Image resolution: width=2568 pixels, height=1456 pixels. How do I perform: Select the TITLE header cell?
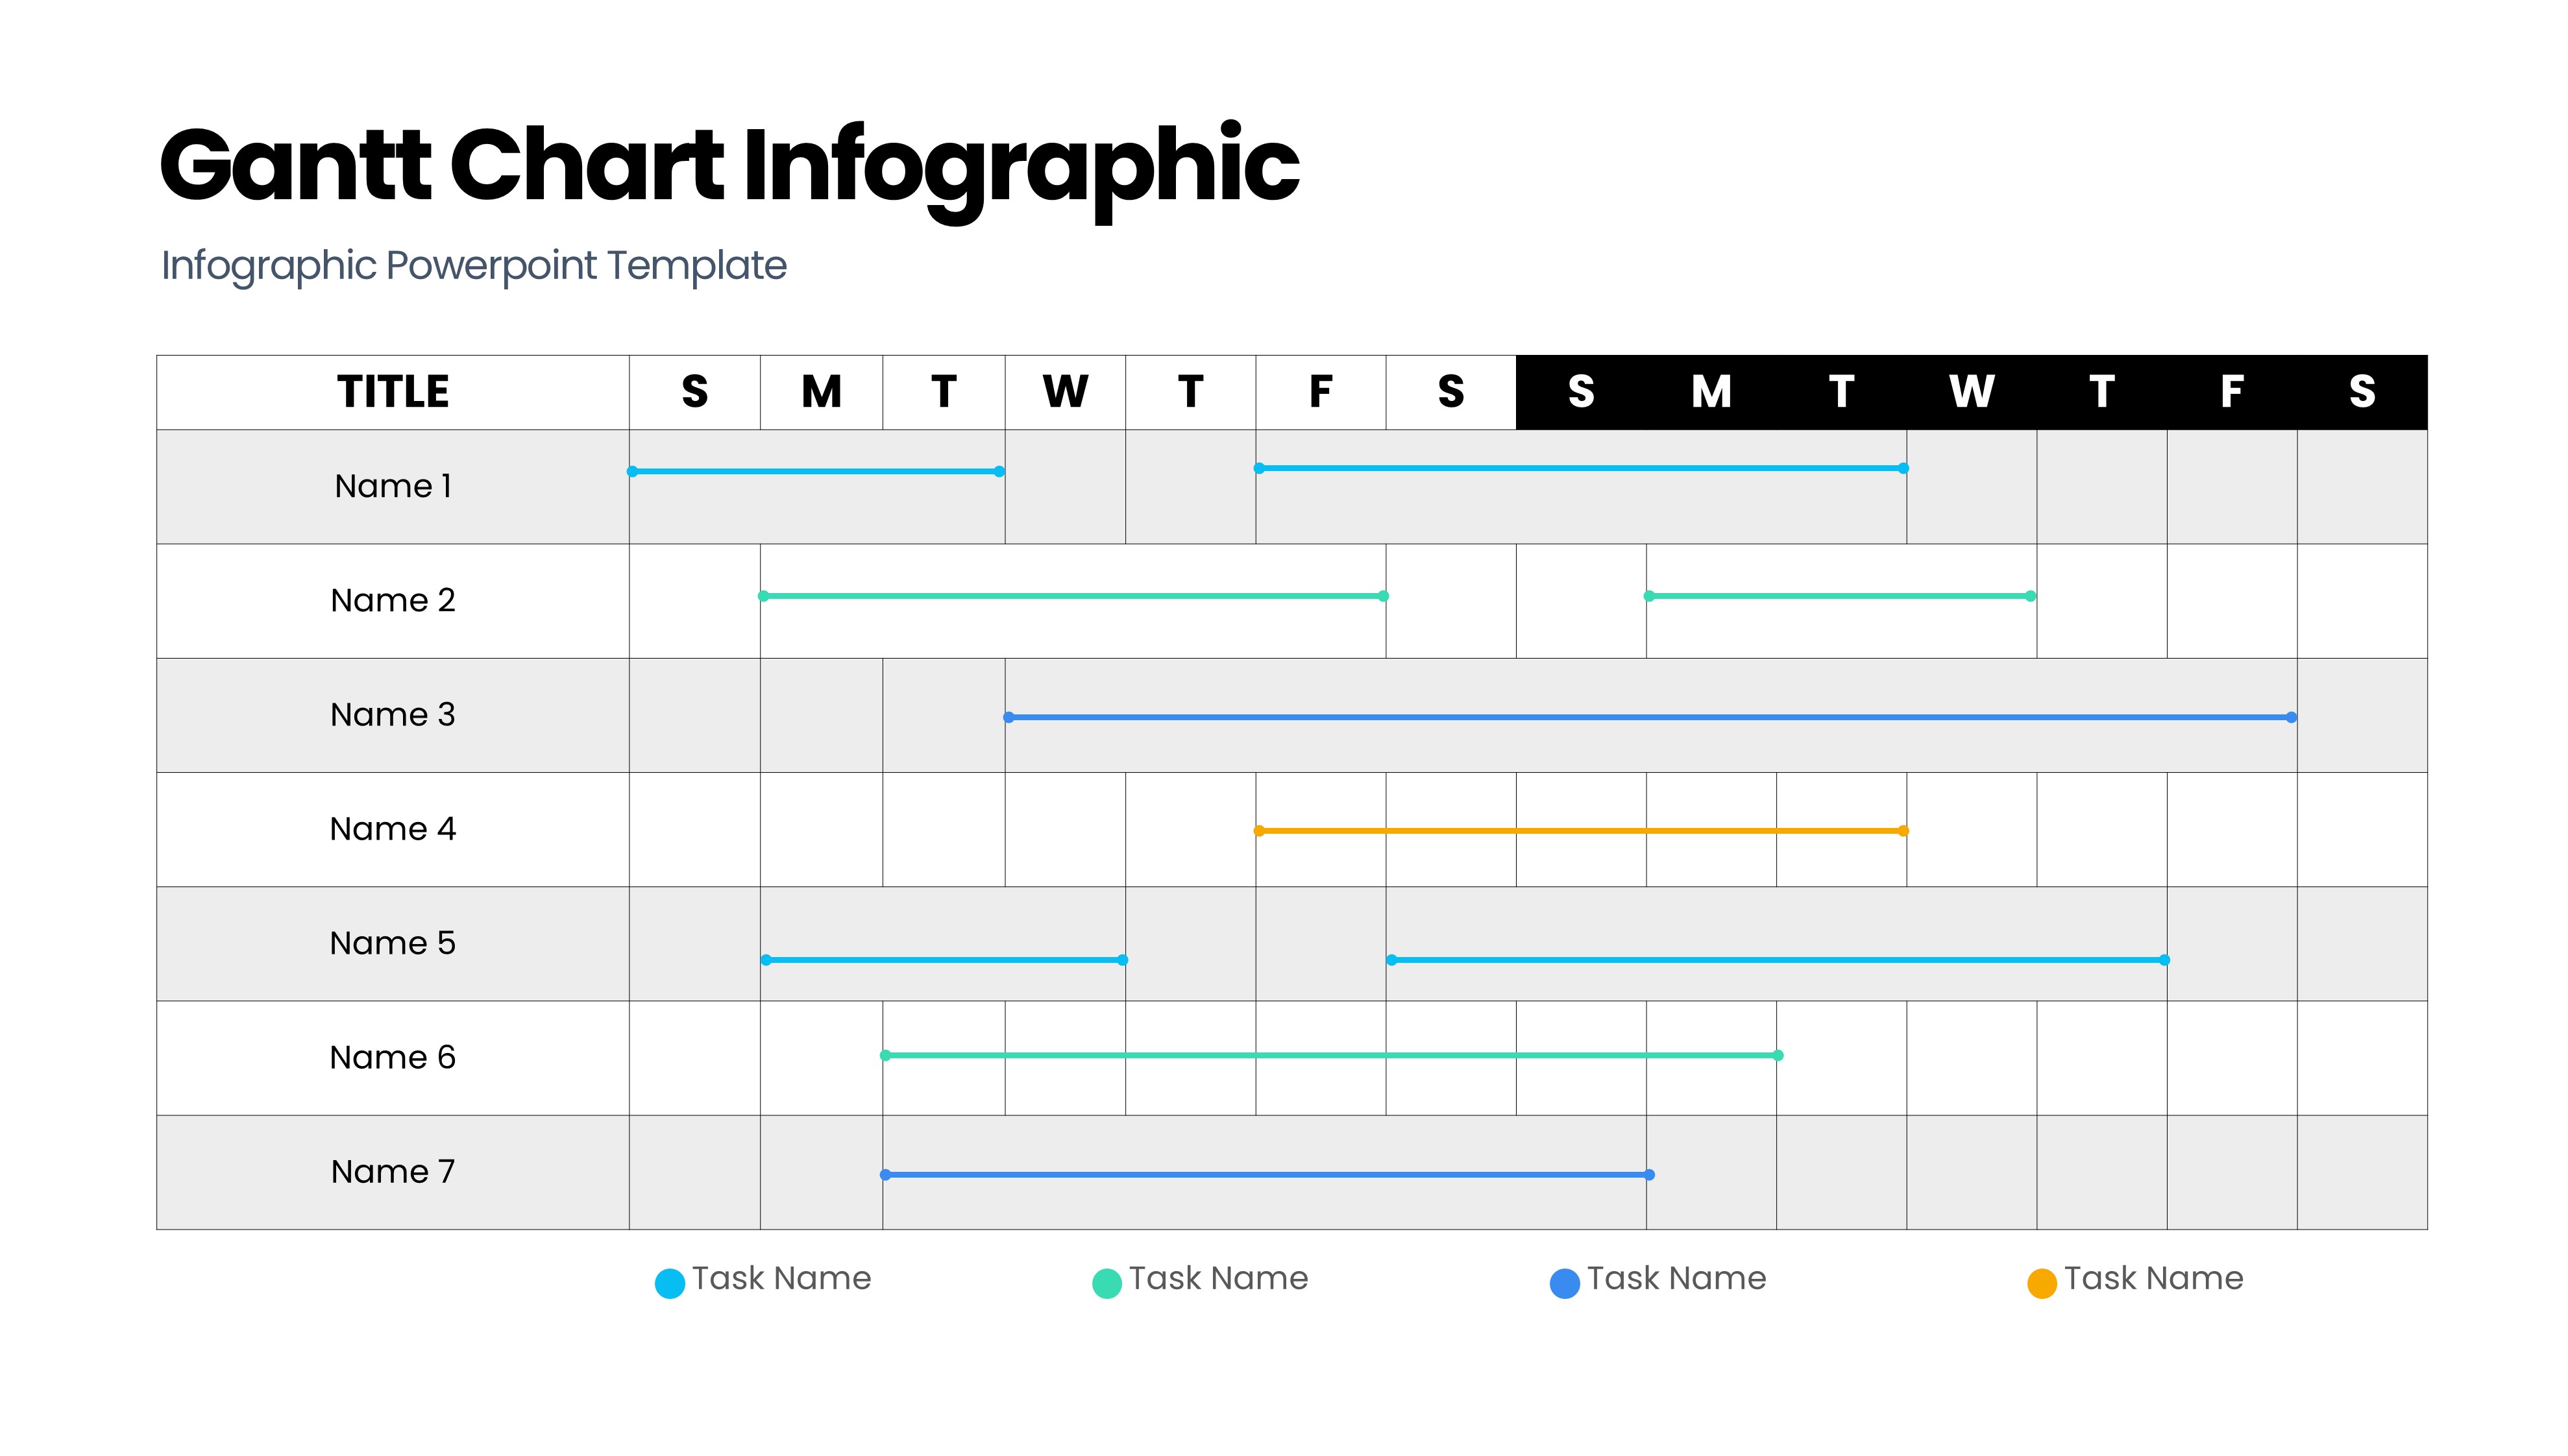coord(393,392)
